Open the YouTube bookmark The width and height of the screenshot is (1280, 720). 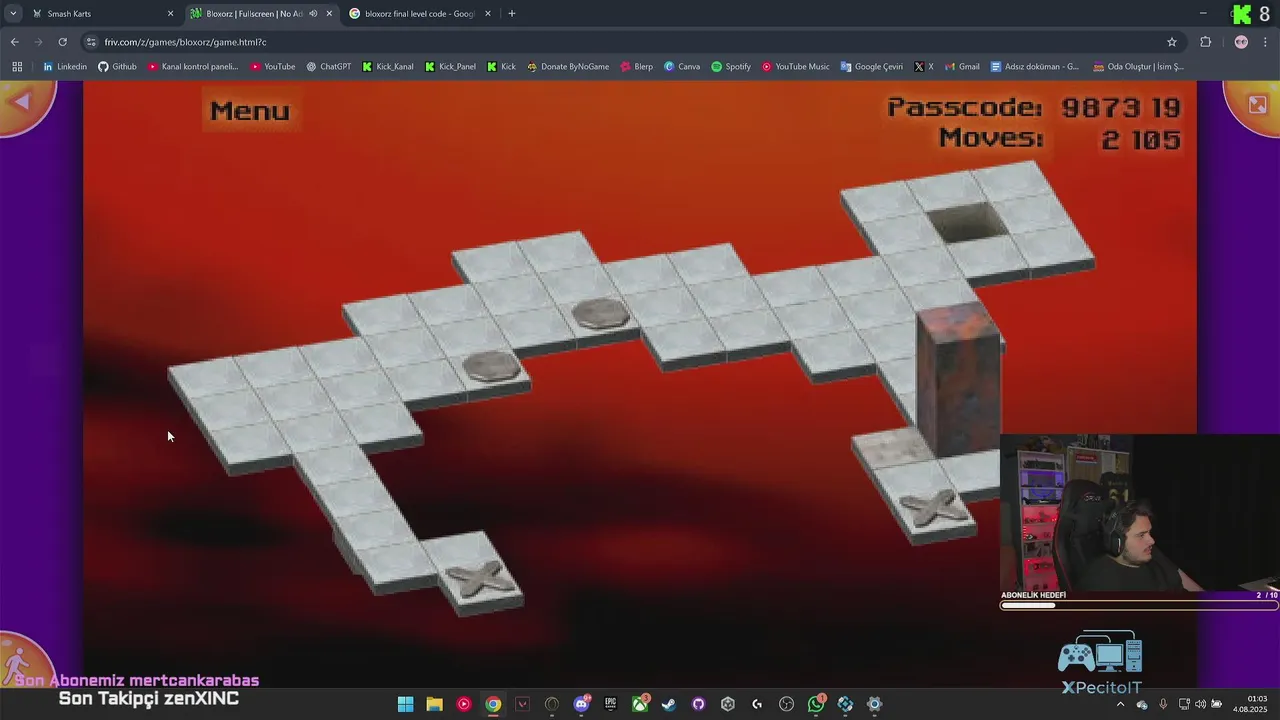(x=272, y=67)
